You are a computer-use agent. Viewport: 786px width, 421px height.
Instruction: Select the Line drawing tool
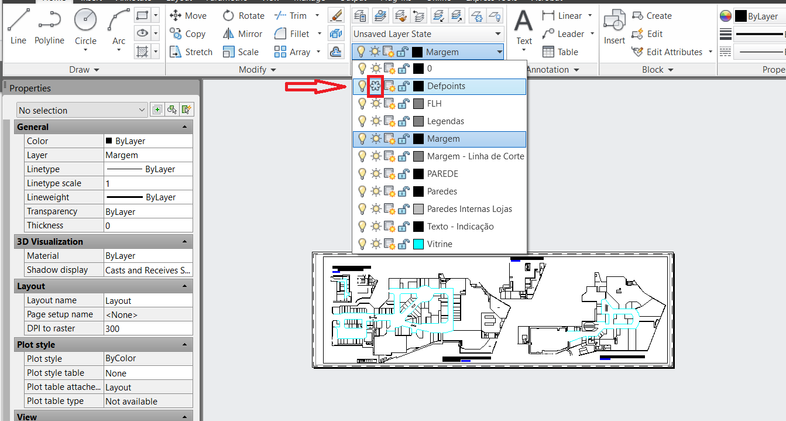(18, 26)
